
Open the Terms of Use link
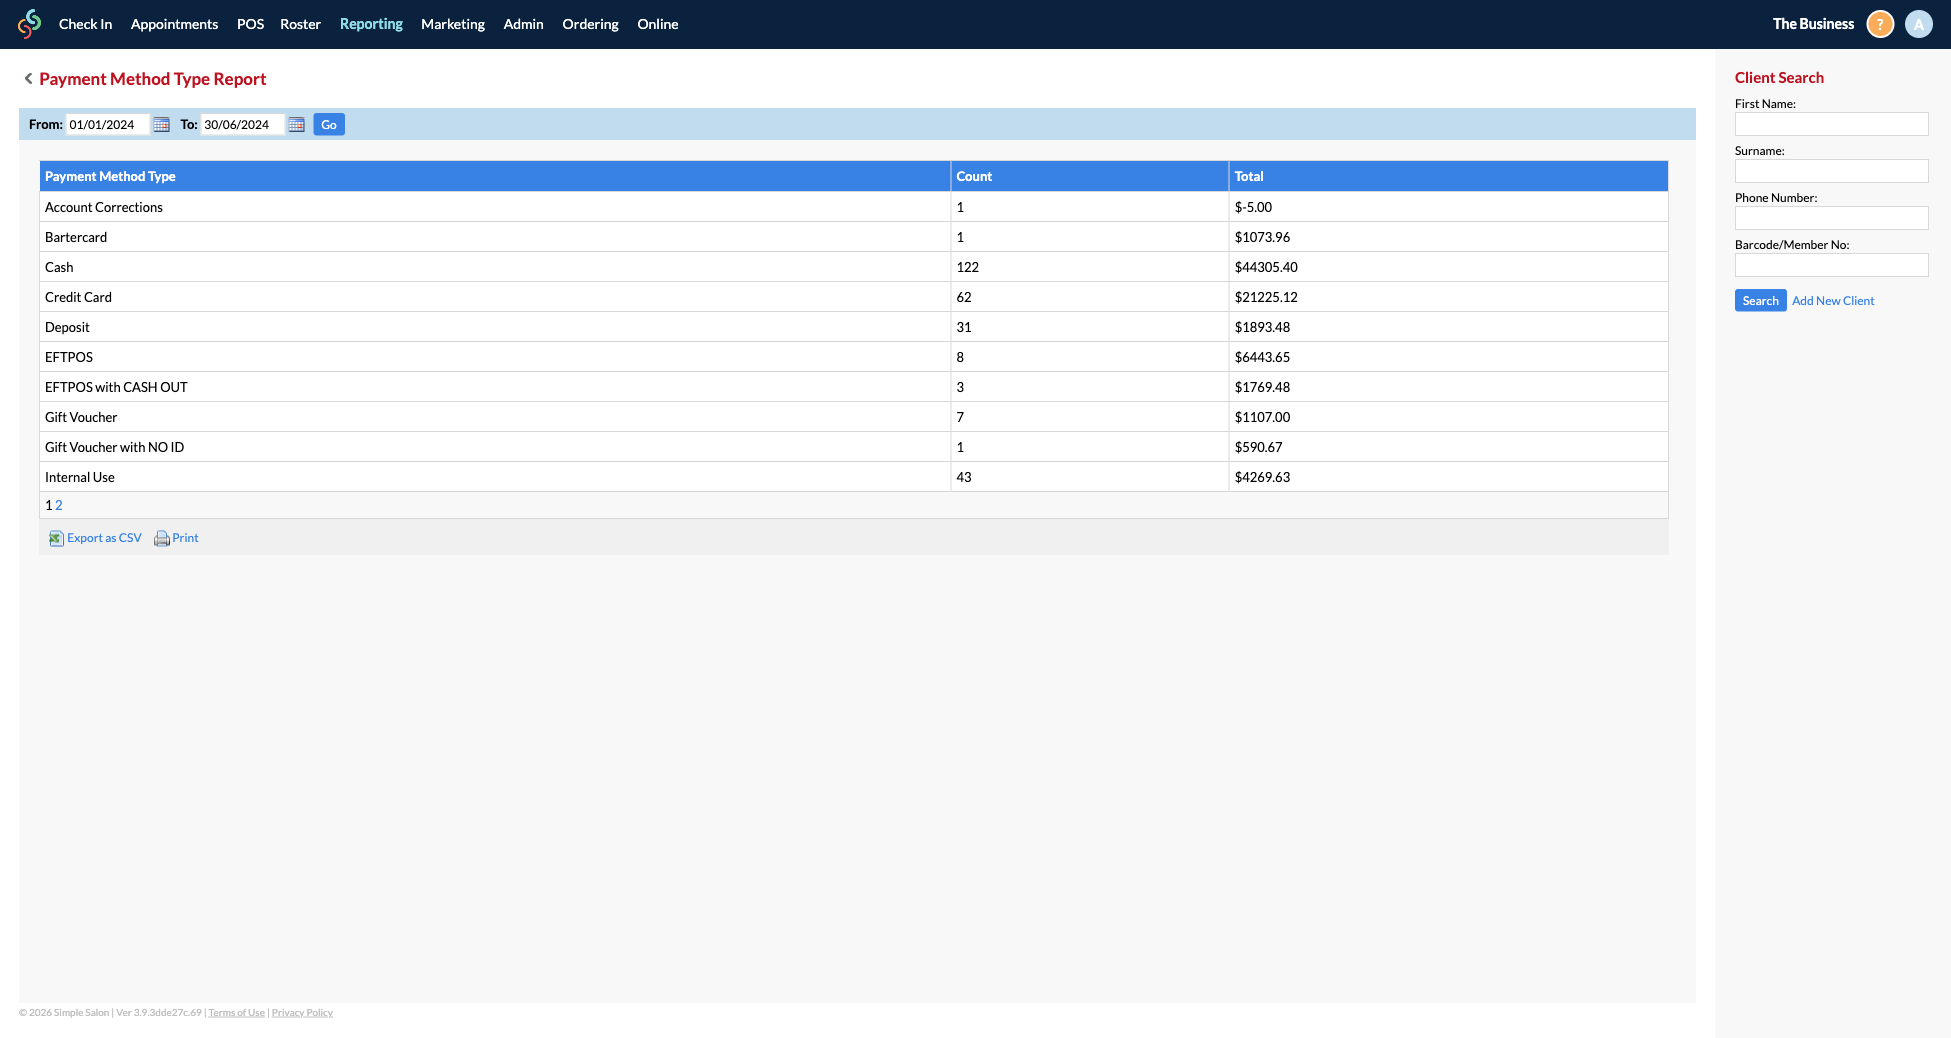[x=236, y=1012]
